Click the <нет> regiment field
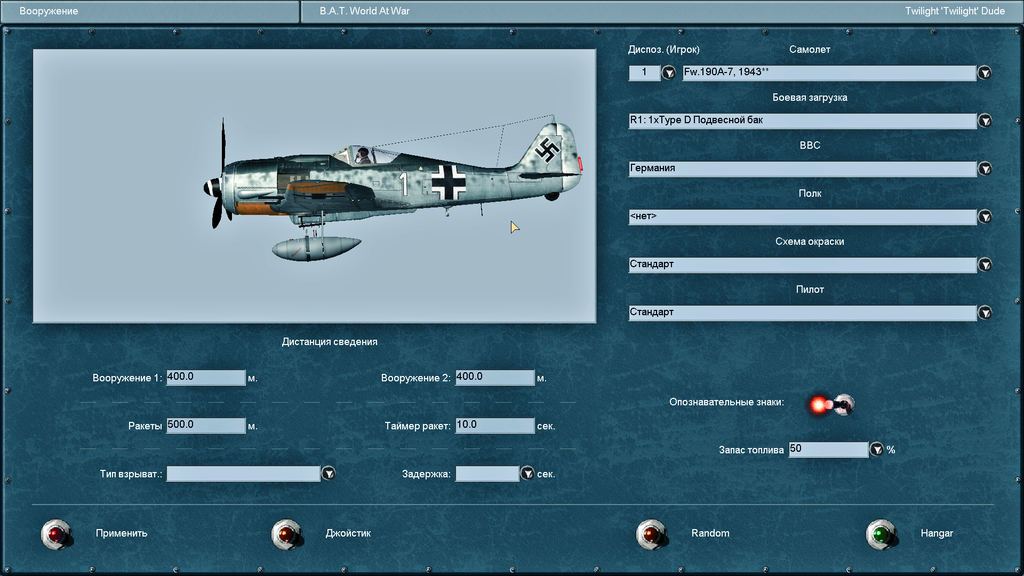 [802, 217]
